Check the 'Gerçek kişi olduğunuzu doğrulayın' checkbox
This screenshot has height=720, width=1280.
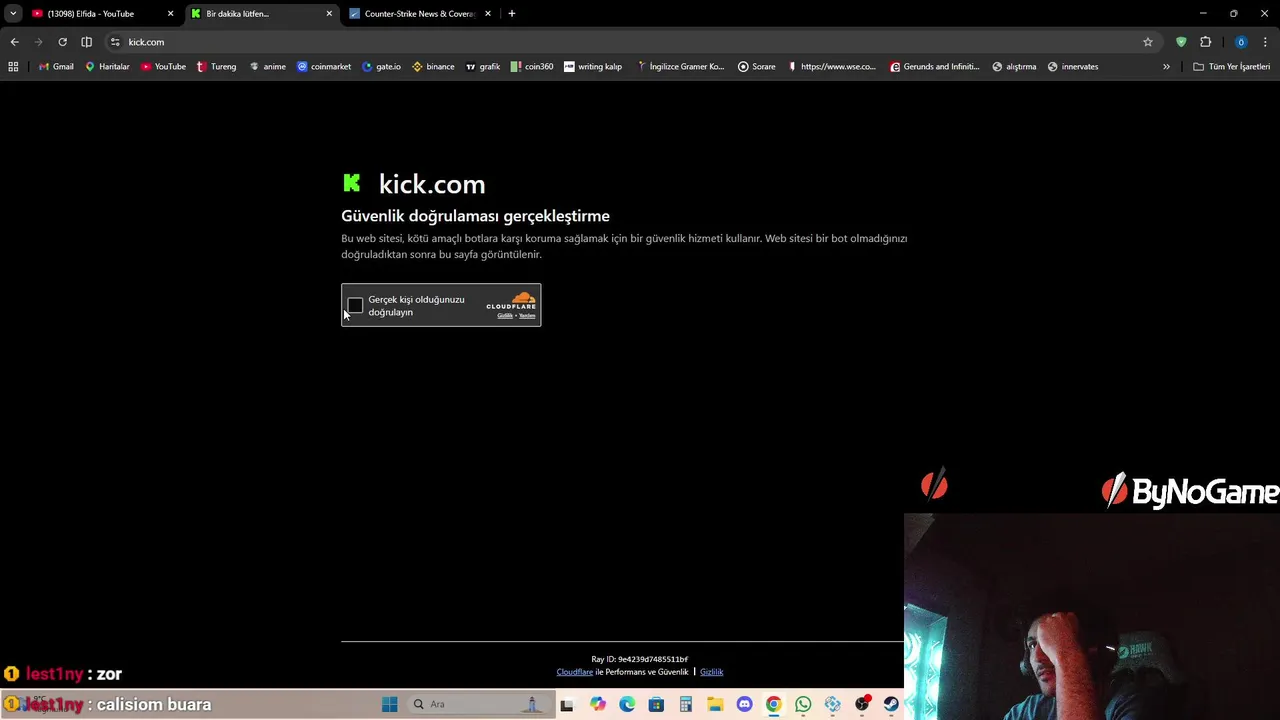(x=355, y=305)
